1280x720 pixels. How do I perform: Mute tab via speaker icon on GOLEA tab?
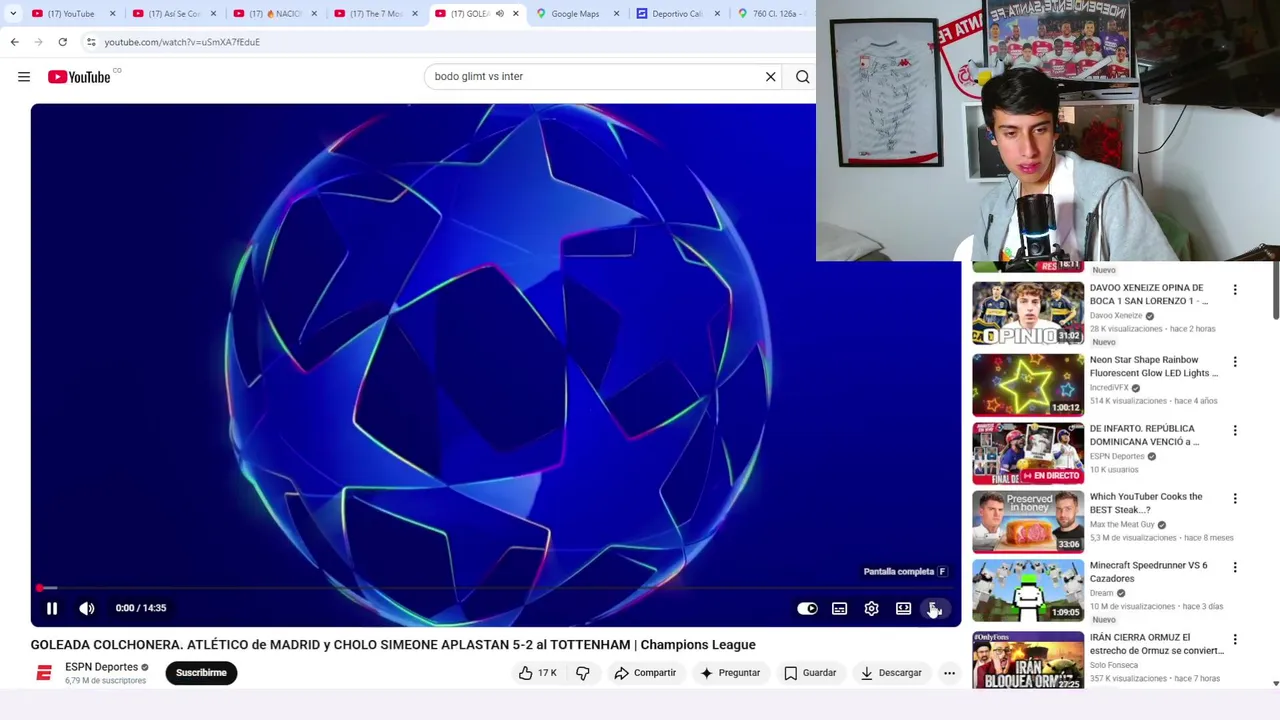(499, 14)
